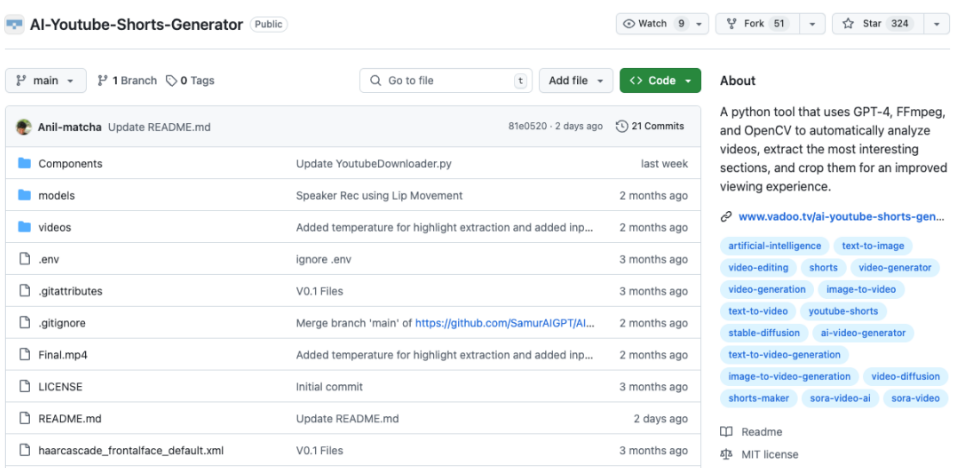Open the main branch dropdown

click(46, 80)
